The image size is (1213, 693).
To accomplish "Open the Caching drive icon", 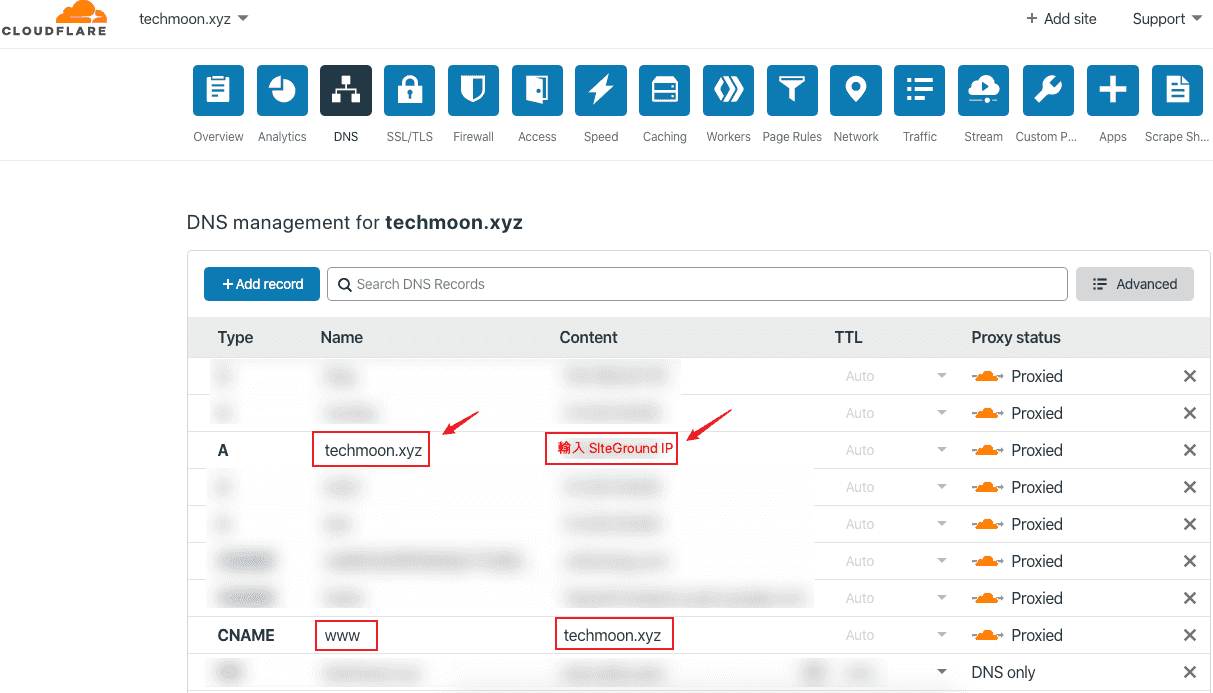I will pyautogui.click(x=664, y=91).
